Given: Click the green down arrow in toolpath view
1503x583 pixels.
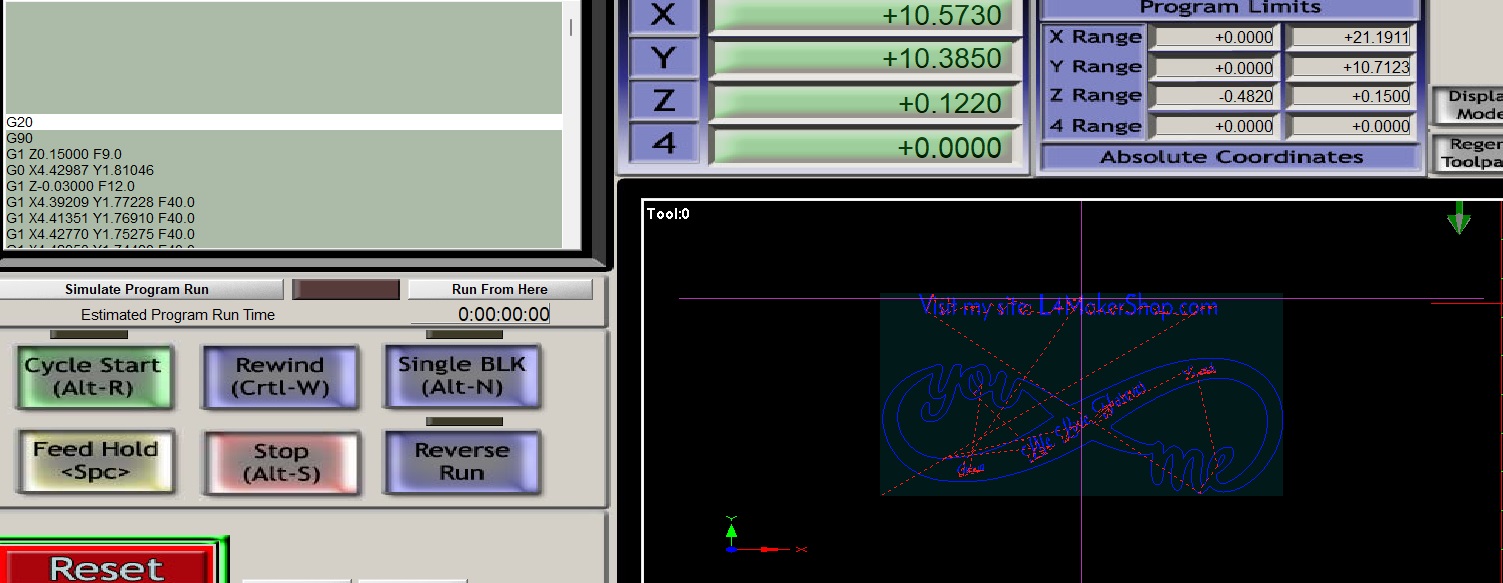Looking at the screenshot, I should pyautogui.click(x=1459, y=220).
